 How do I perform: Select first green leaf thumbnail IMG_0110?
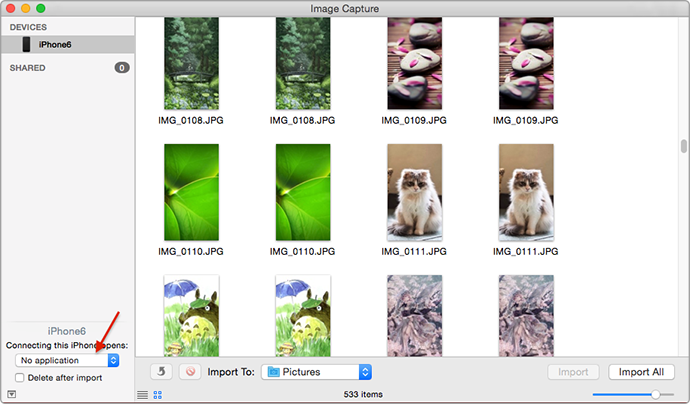click(191, 192)
